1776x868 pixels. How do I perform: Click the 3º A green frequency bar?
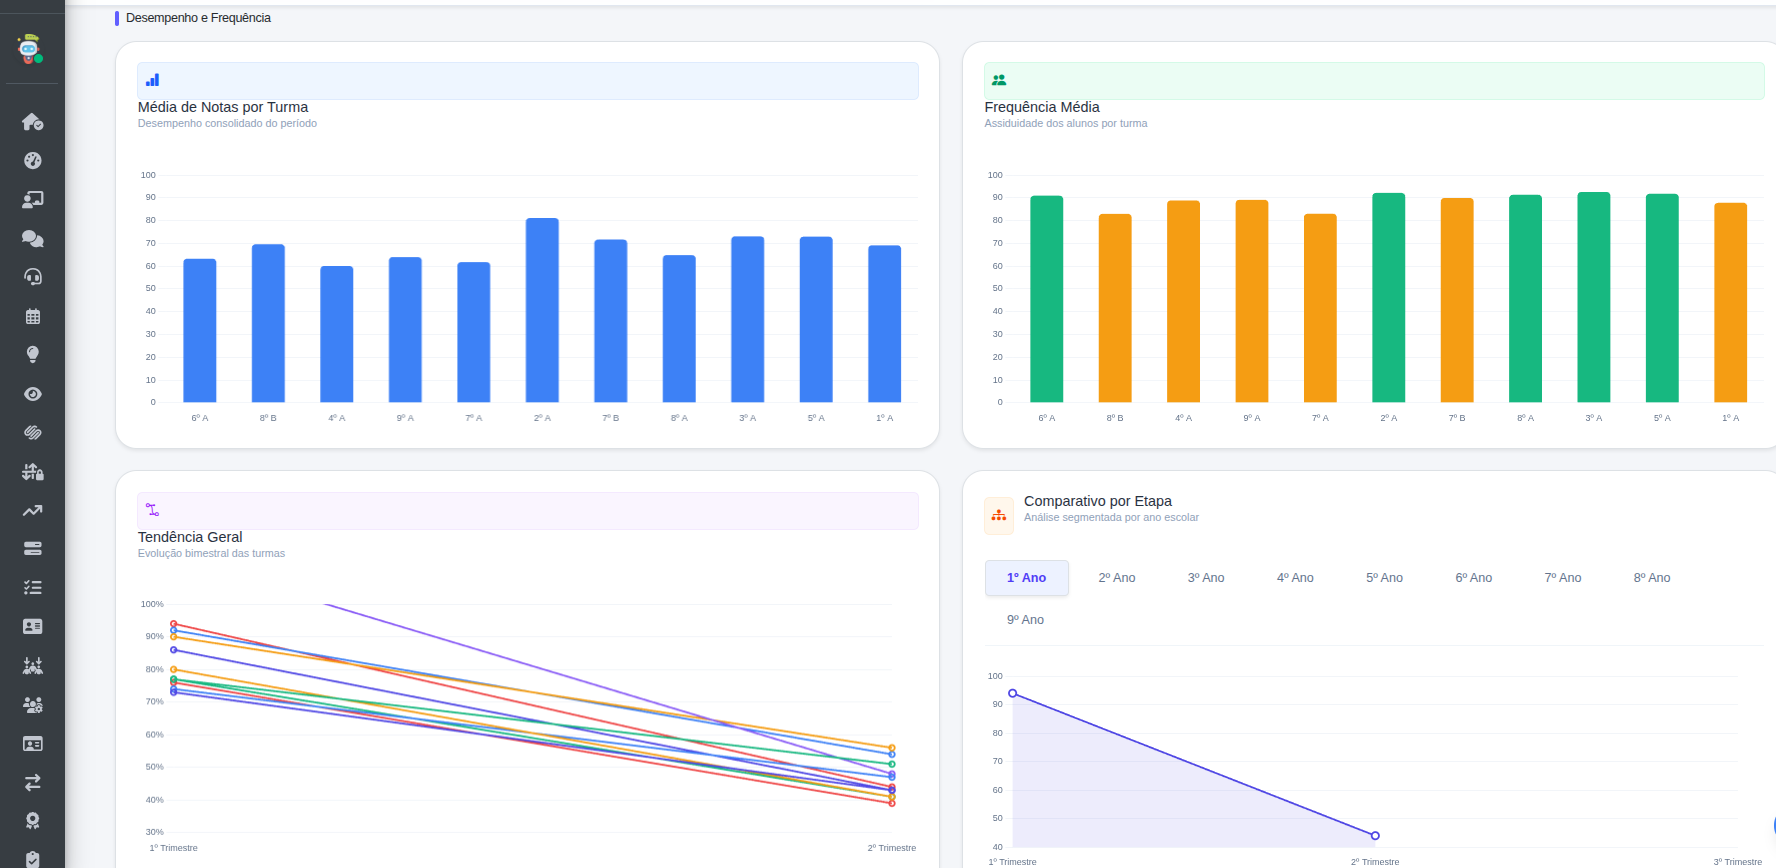pyautogui.click(x=1593, y=297)
